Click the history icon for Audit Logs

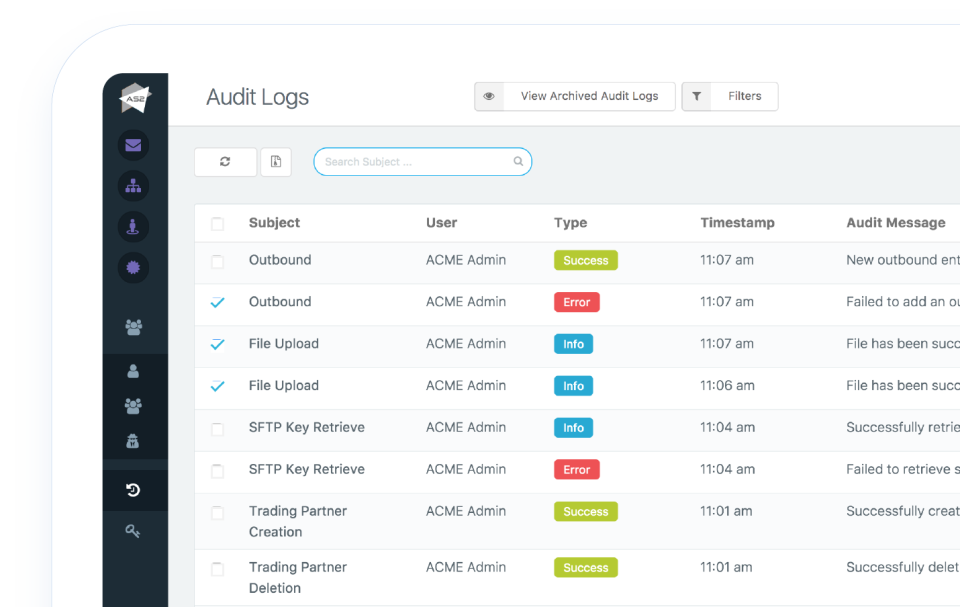(133, 490)
